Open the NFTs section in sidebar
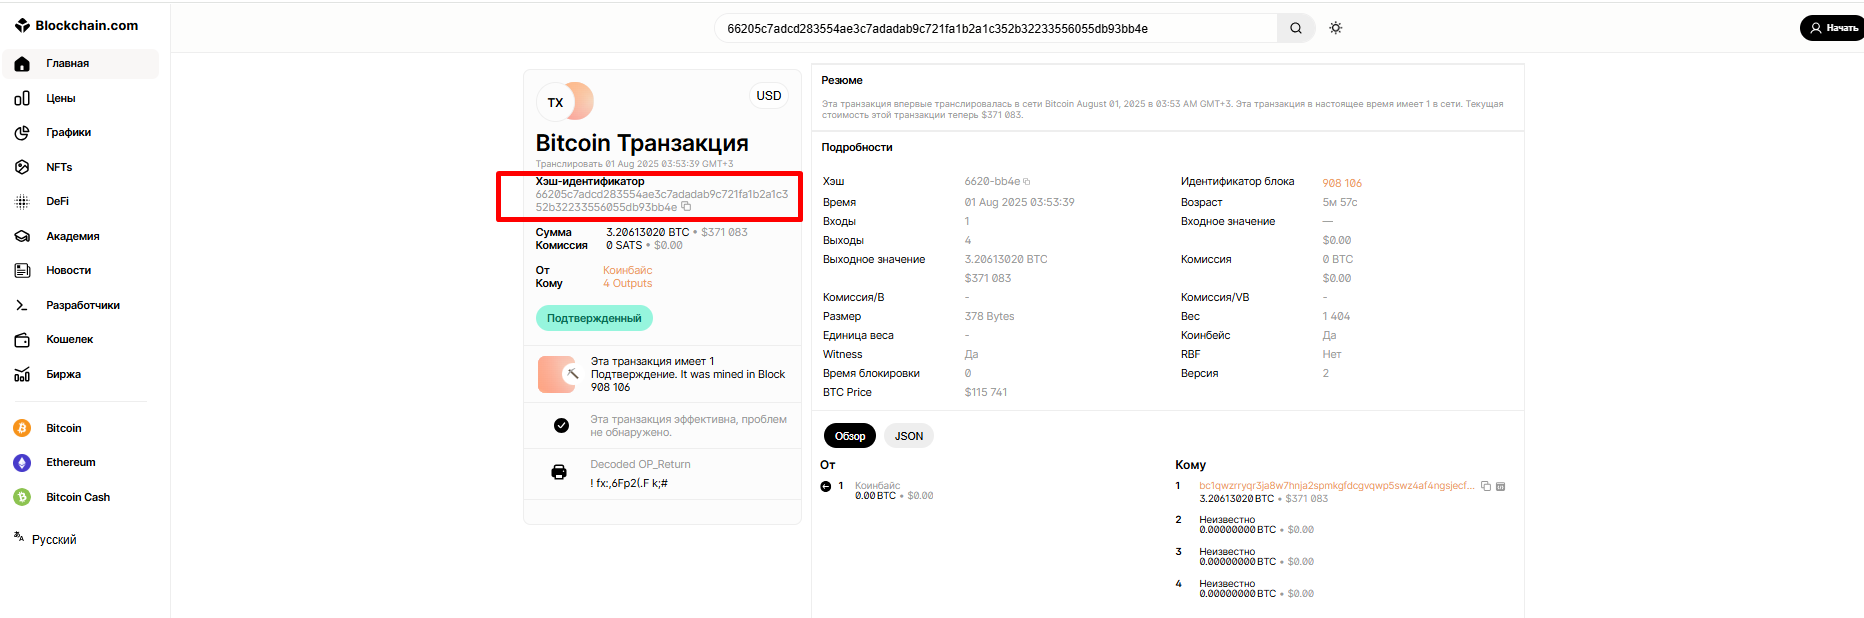This screenshot has width=1864, height=618. tap(59, 167)
